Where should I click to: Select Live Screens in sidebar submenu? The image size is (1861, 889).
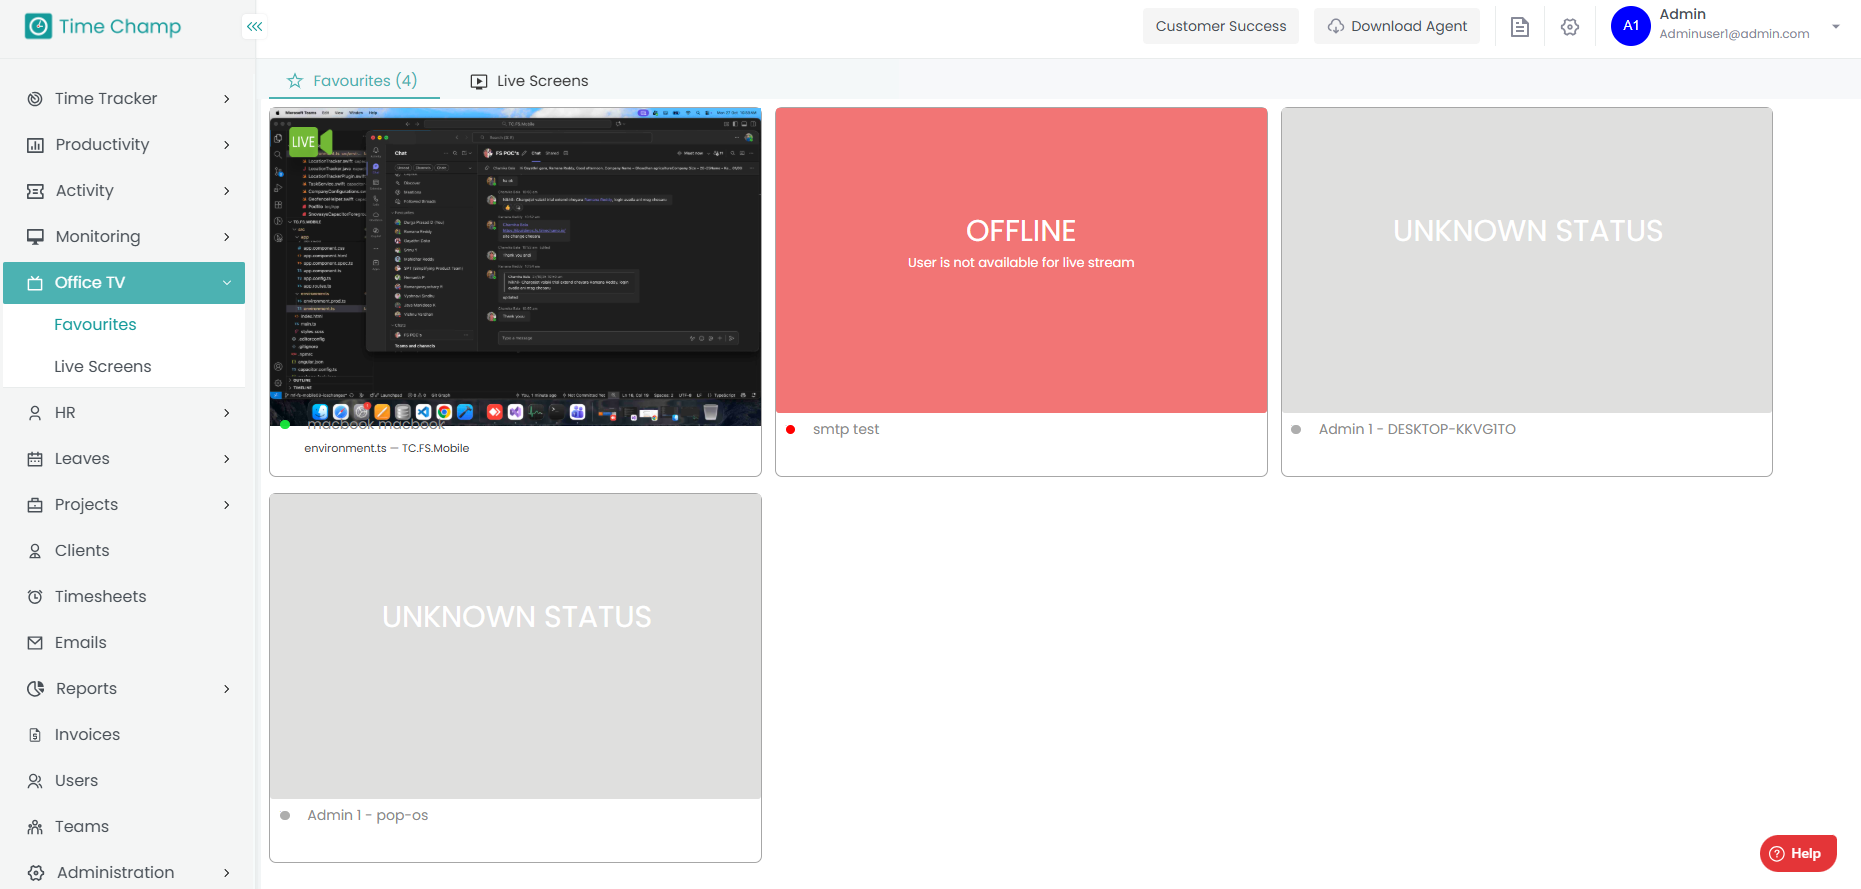tap(103, 367)
